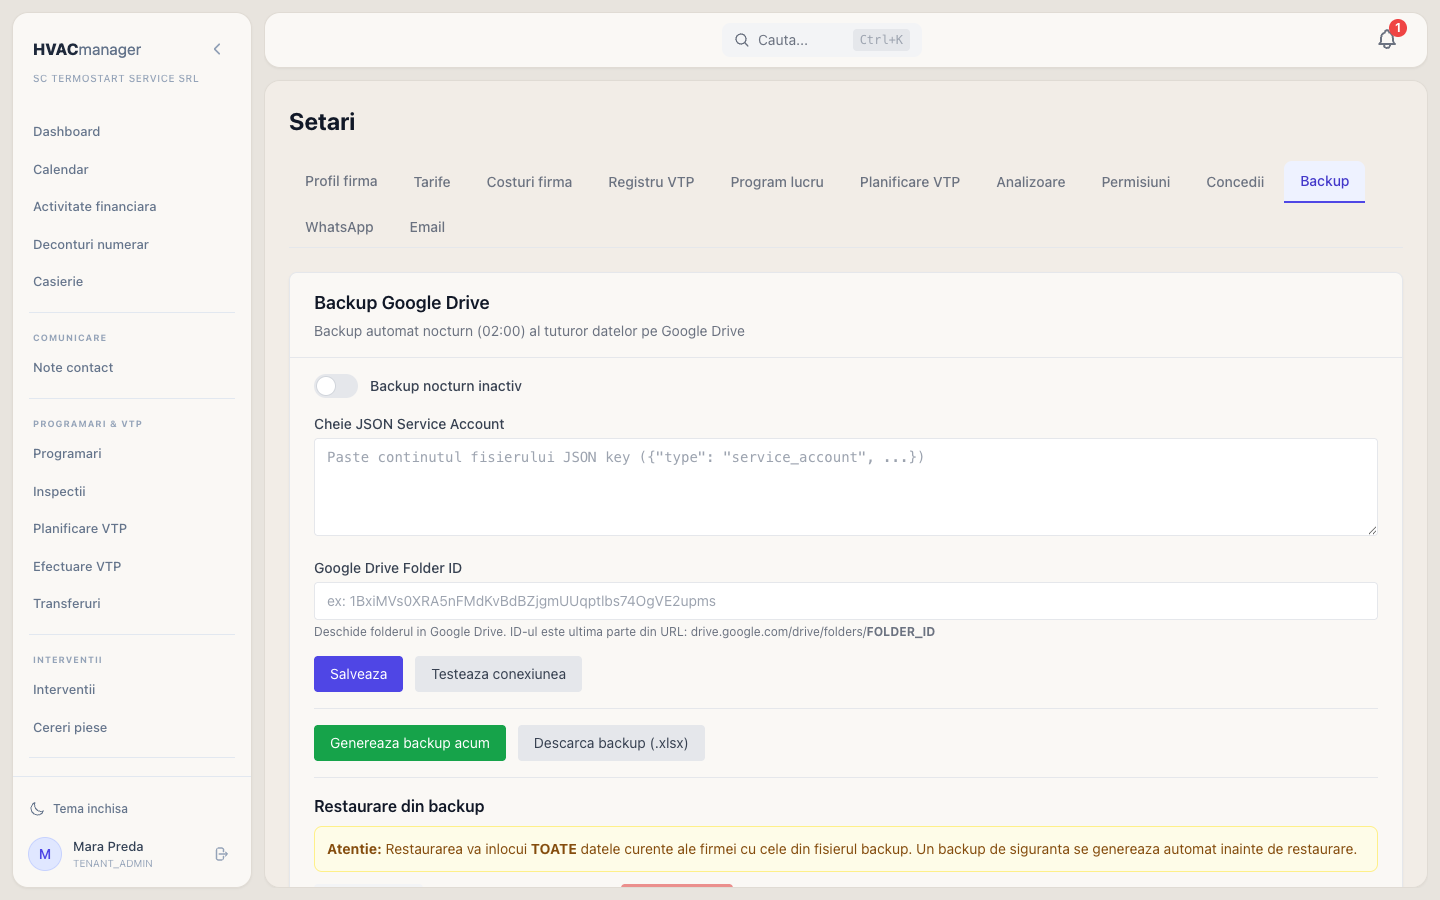This screenshot has width=1440, height=900.
Task: Click the Mara Preda user name
Action: (108, 846)
